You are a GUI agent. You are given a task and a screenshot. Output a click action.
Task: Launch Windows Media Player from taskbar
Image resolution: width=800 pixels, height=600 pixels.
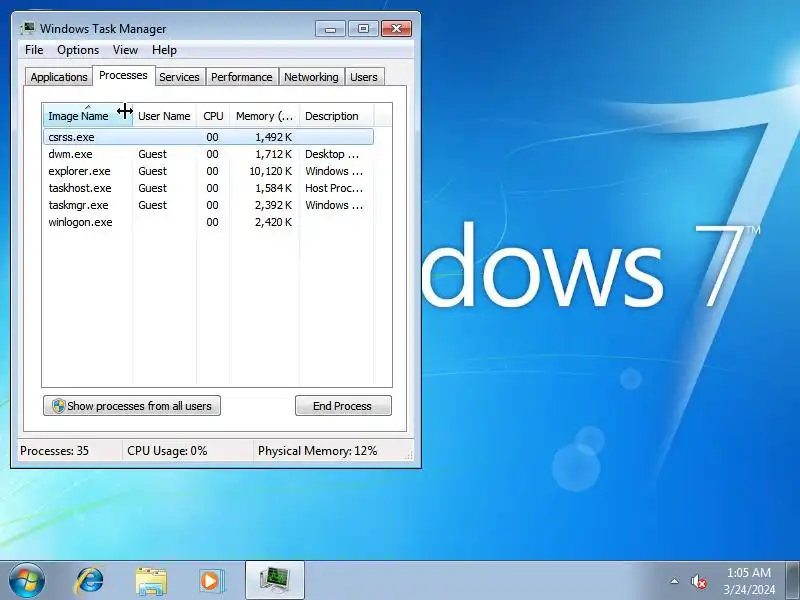212,581
